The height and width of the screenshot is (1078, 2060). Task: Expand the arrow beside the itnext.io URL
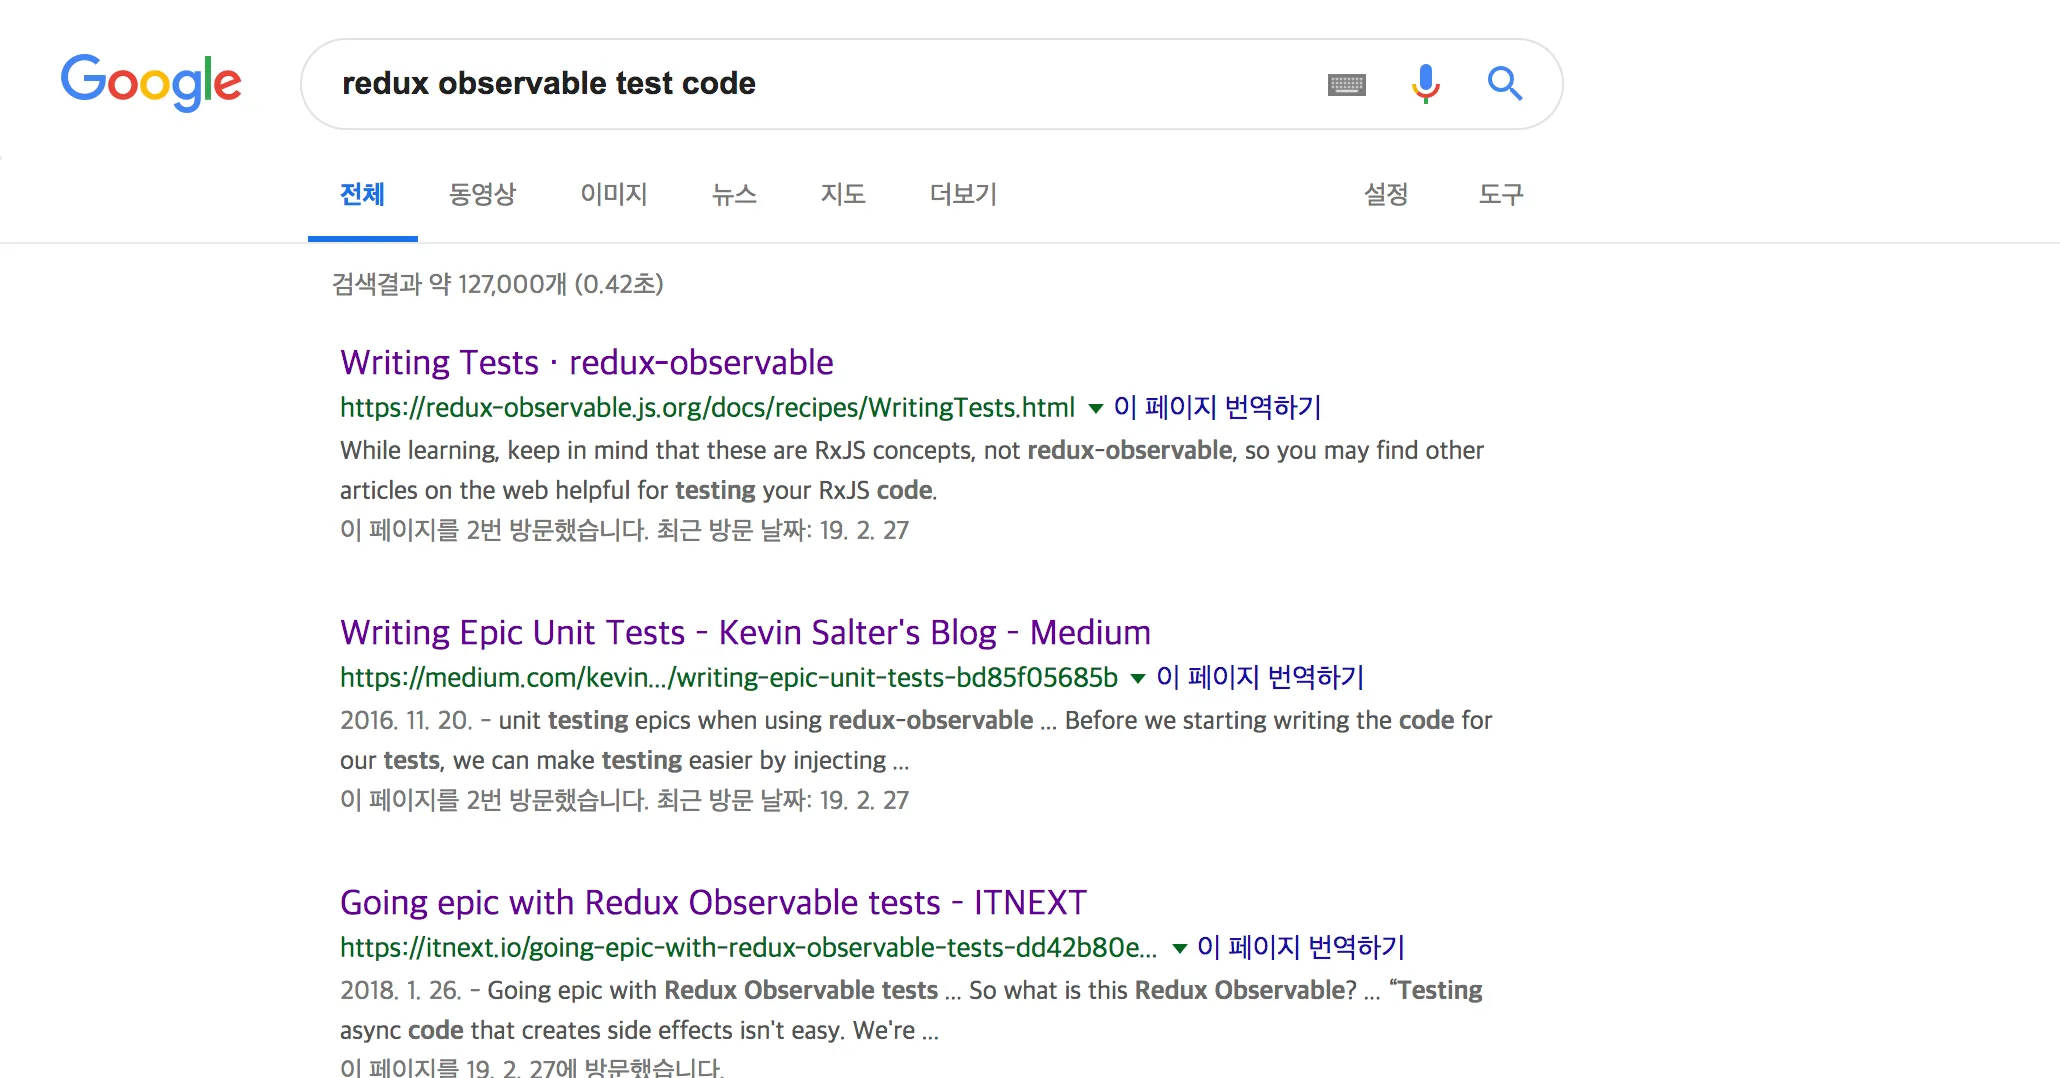[1180, 948]
